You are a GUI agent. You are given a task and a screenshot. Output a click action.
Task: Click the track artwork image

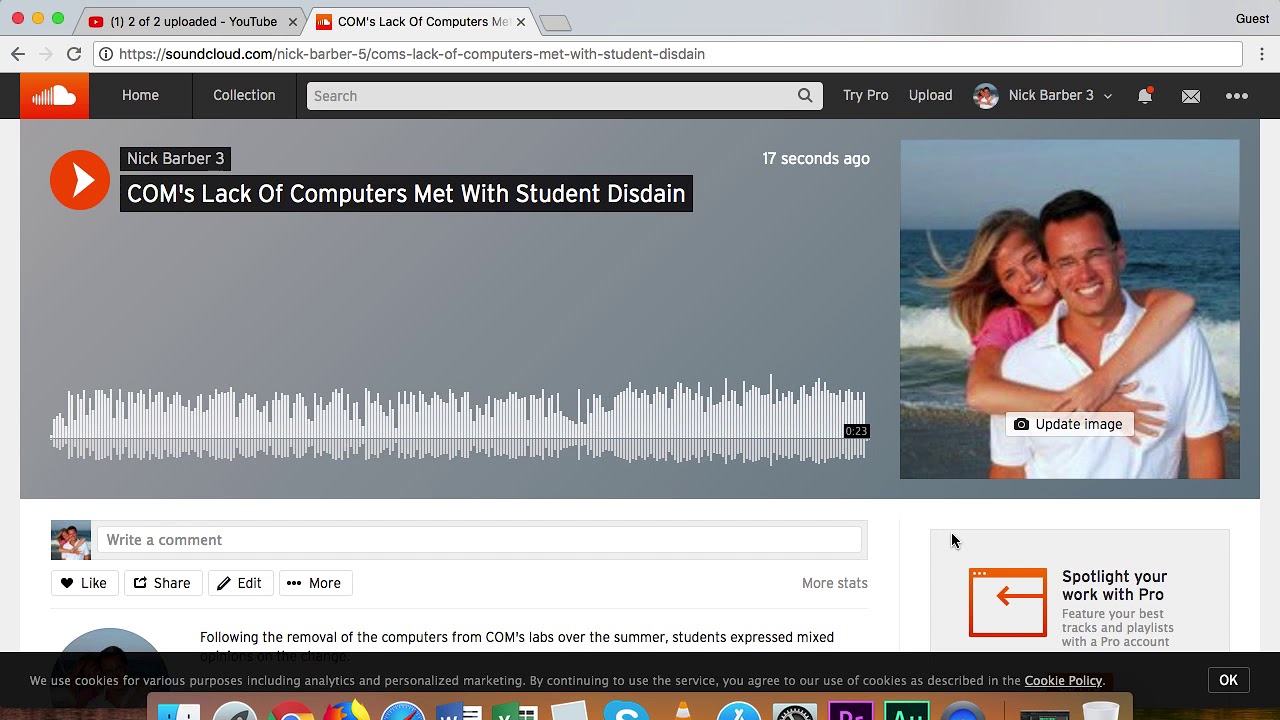point(1070,309)
